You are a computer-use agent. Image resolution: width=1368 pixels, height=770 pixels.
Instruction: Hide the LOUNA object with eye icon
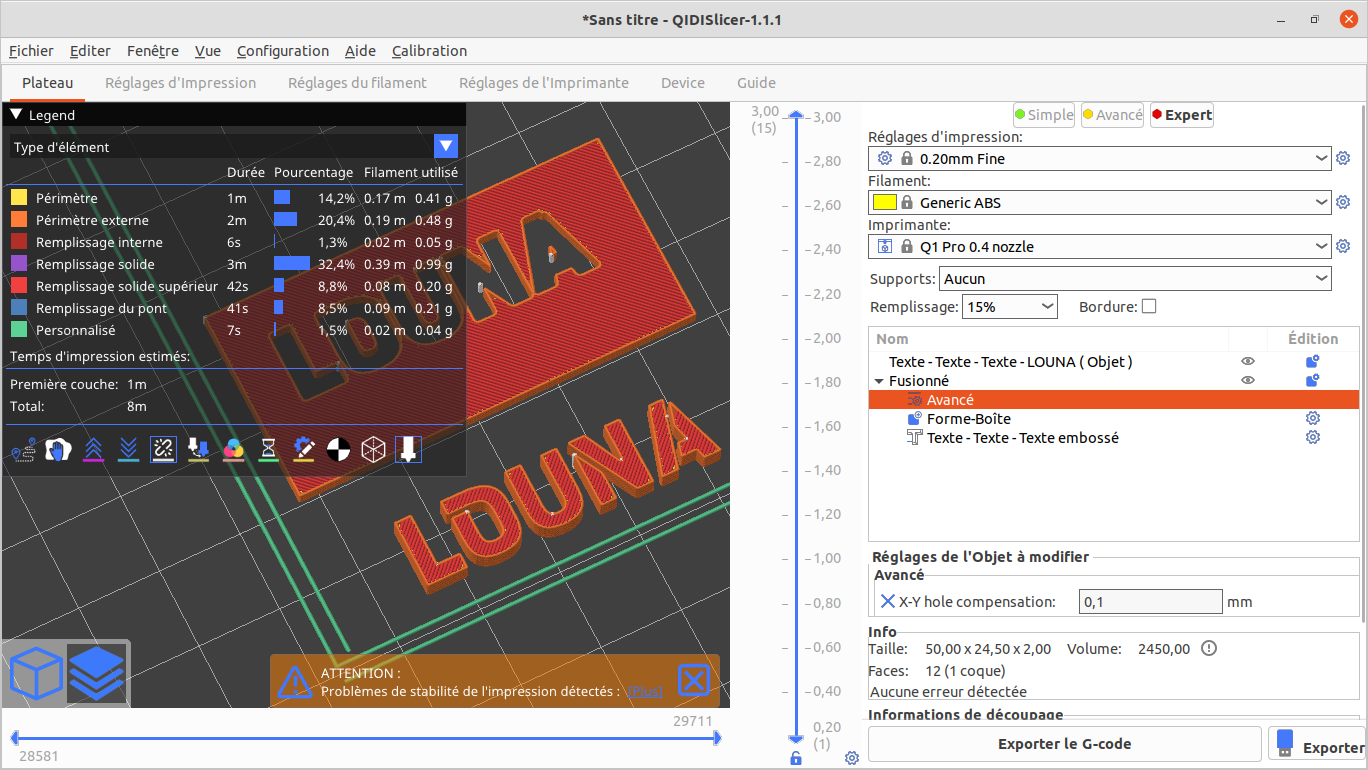(x=1248, y=361)
